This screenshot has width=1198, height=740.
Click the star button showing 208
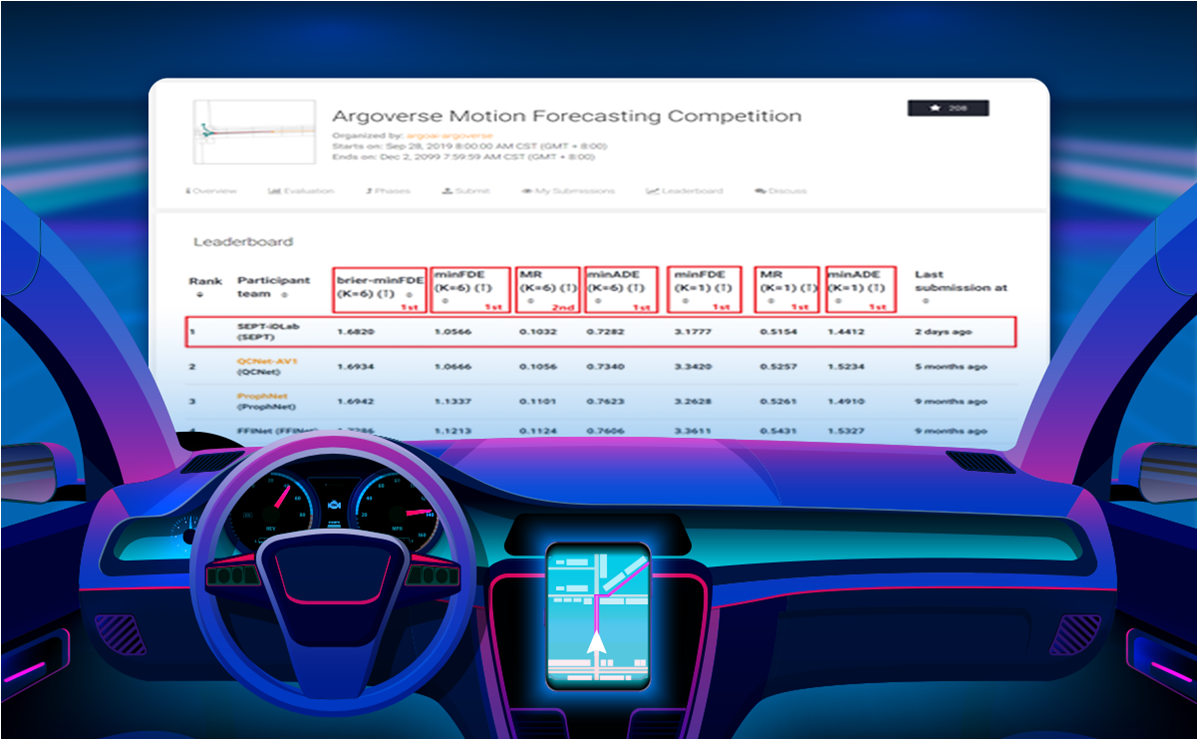[947, 108]
